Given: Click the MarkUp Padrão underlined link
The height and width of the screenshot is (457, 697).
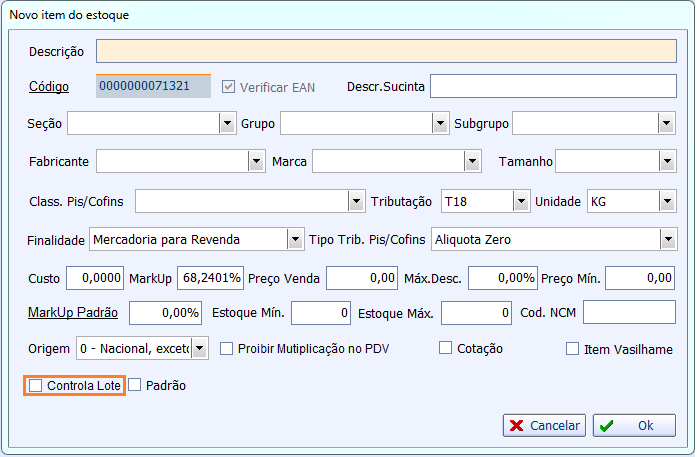Looking at the screenshot, I should tap(72, 312).
